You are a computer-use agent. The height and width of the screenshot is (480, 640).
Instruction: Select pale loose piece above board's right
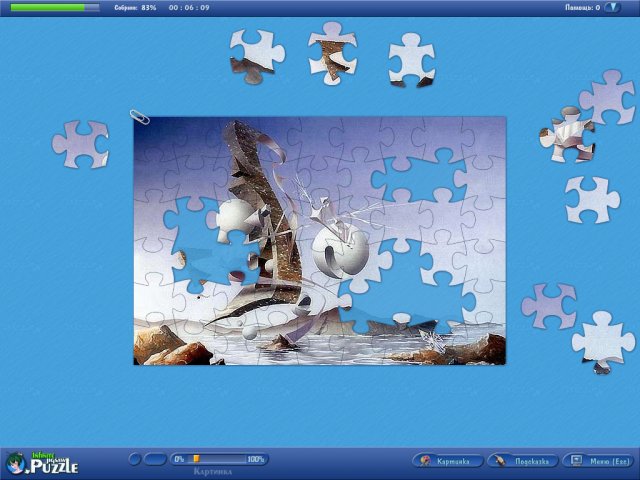412,60
